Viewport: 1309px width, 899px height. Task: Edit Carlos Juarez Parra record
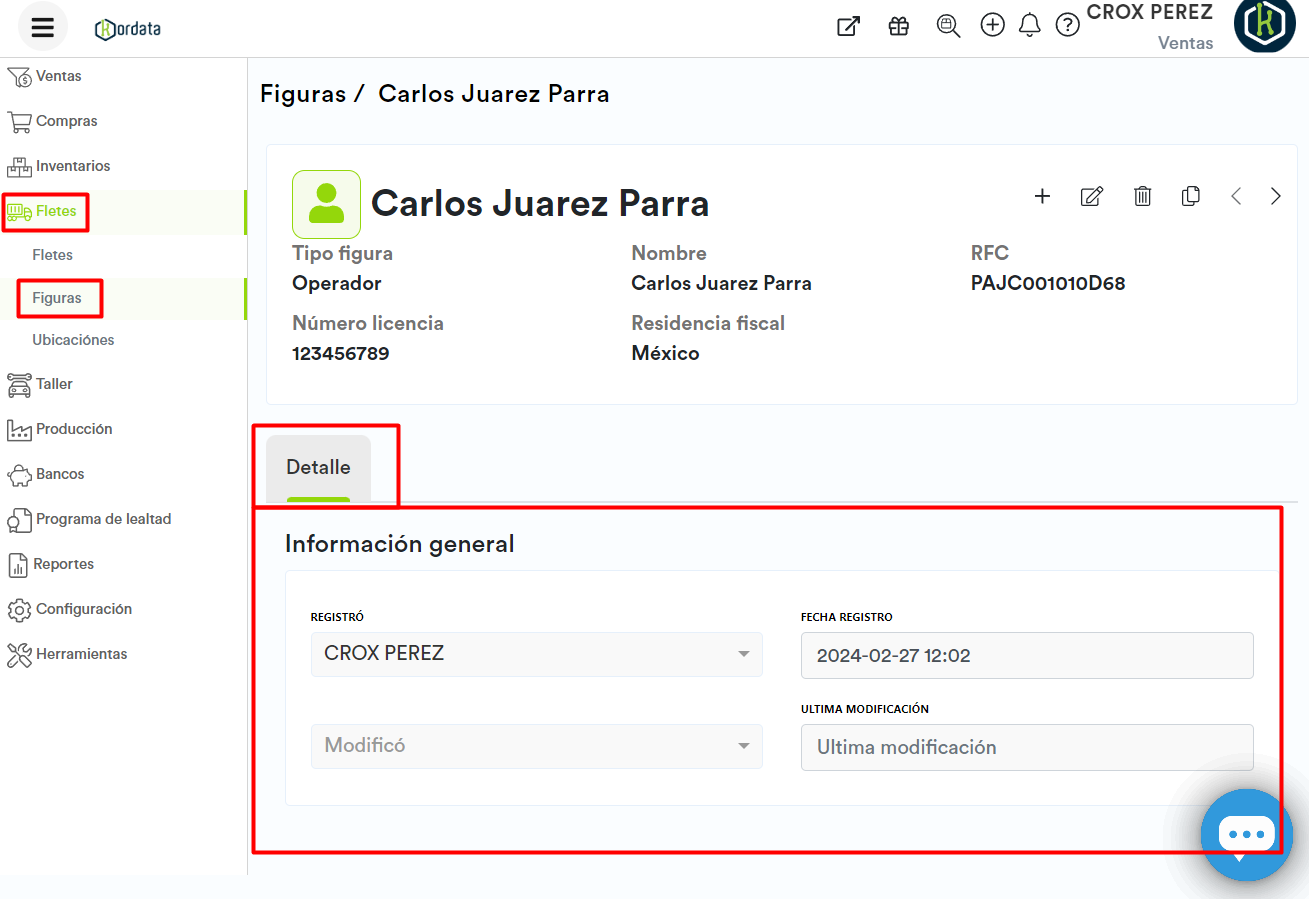(1091, 196)
